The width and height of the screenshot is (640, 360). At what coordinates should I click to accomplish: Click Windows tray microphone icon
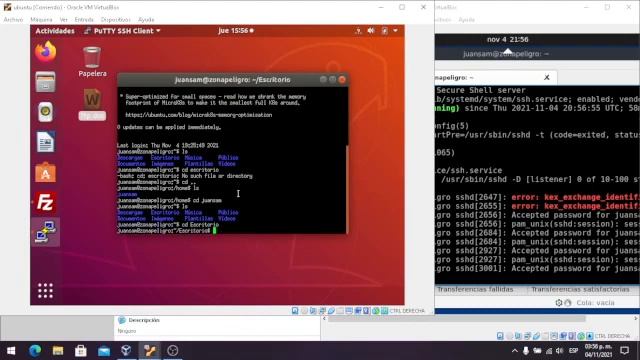tap(526, 351)
